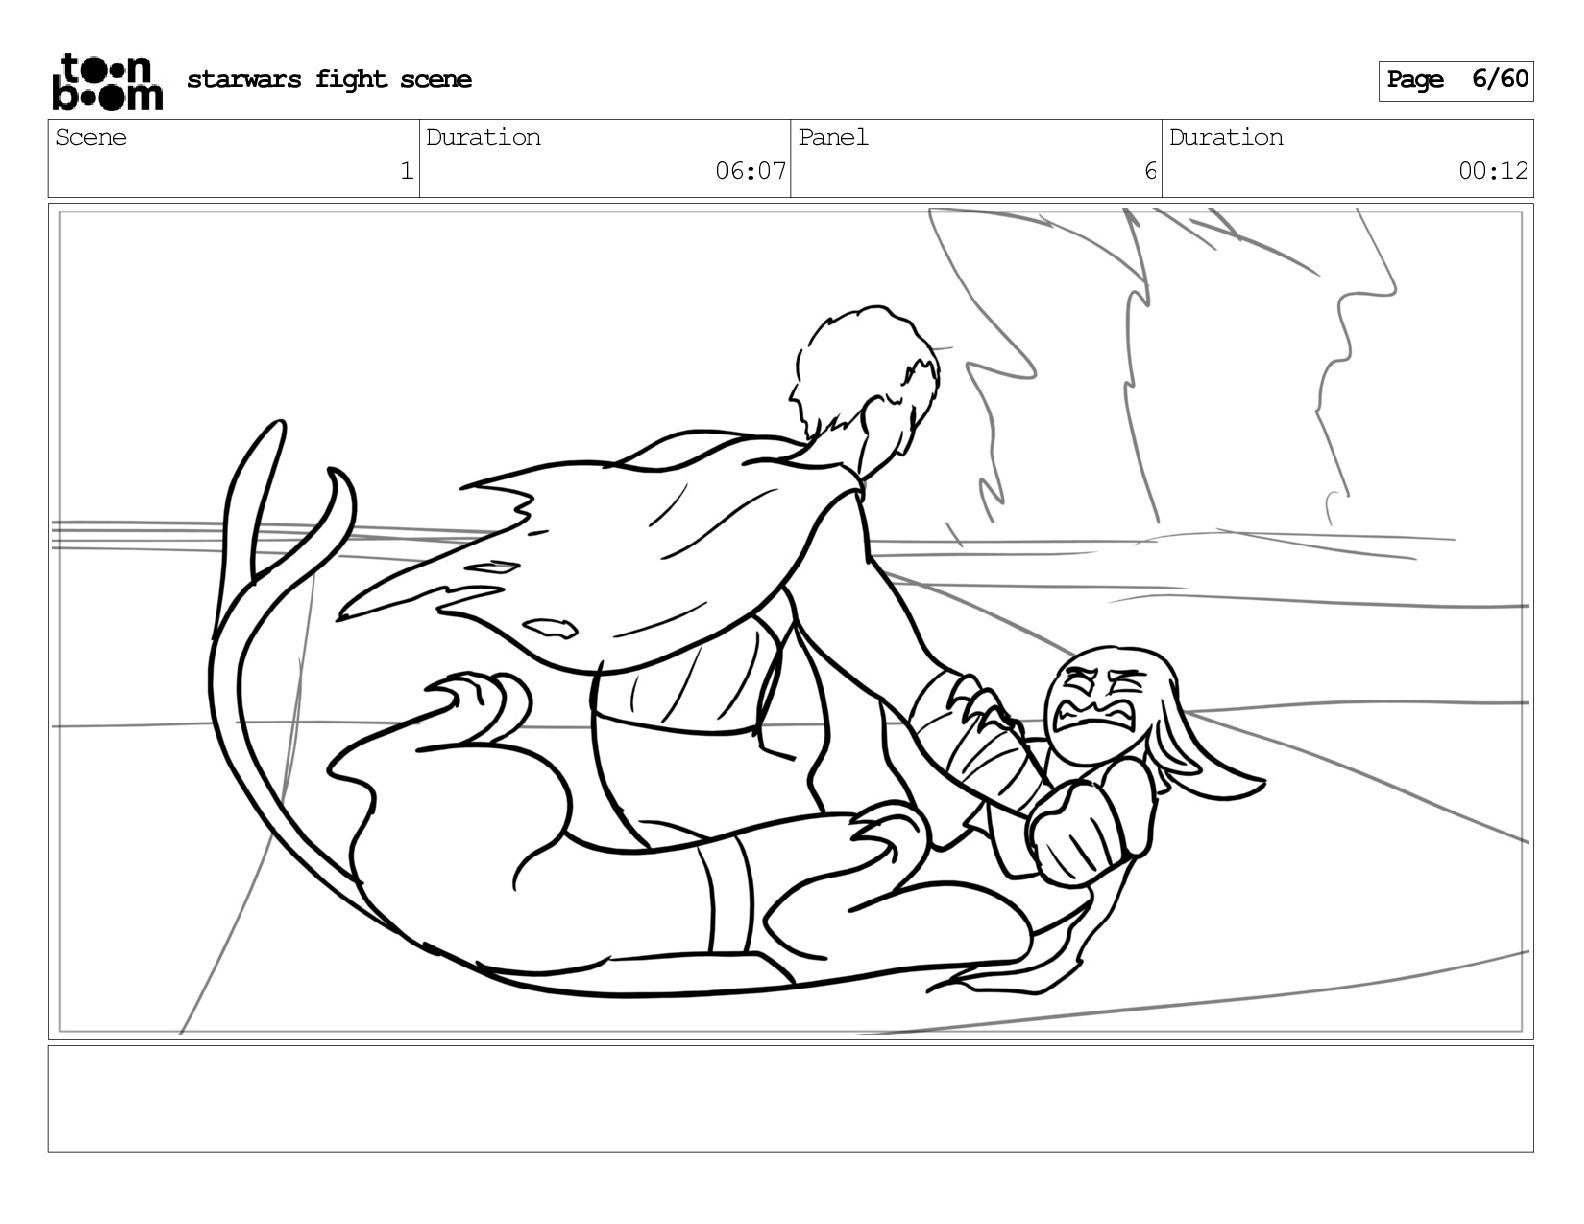Select the 'starwars fight scene' title text

tap(329, 80)
